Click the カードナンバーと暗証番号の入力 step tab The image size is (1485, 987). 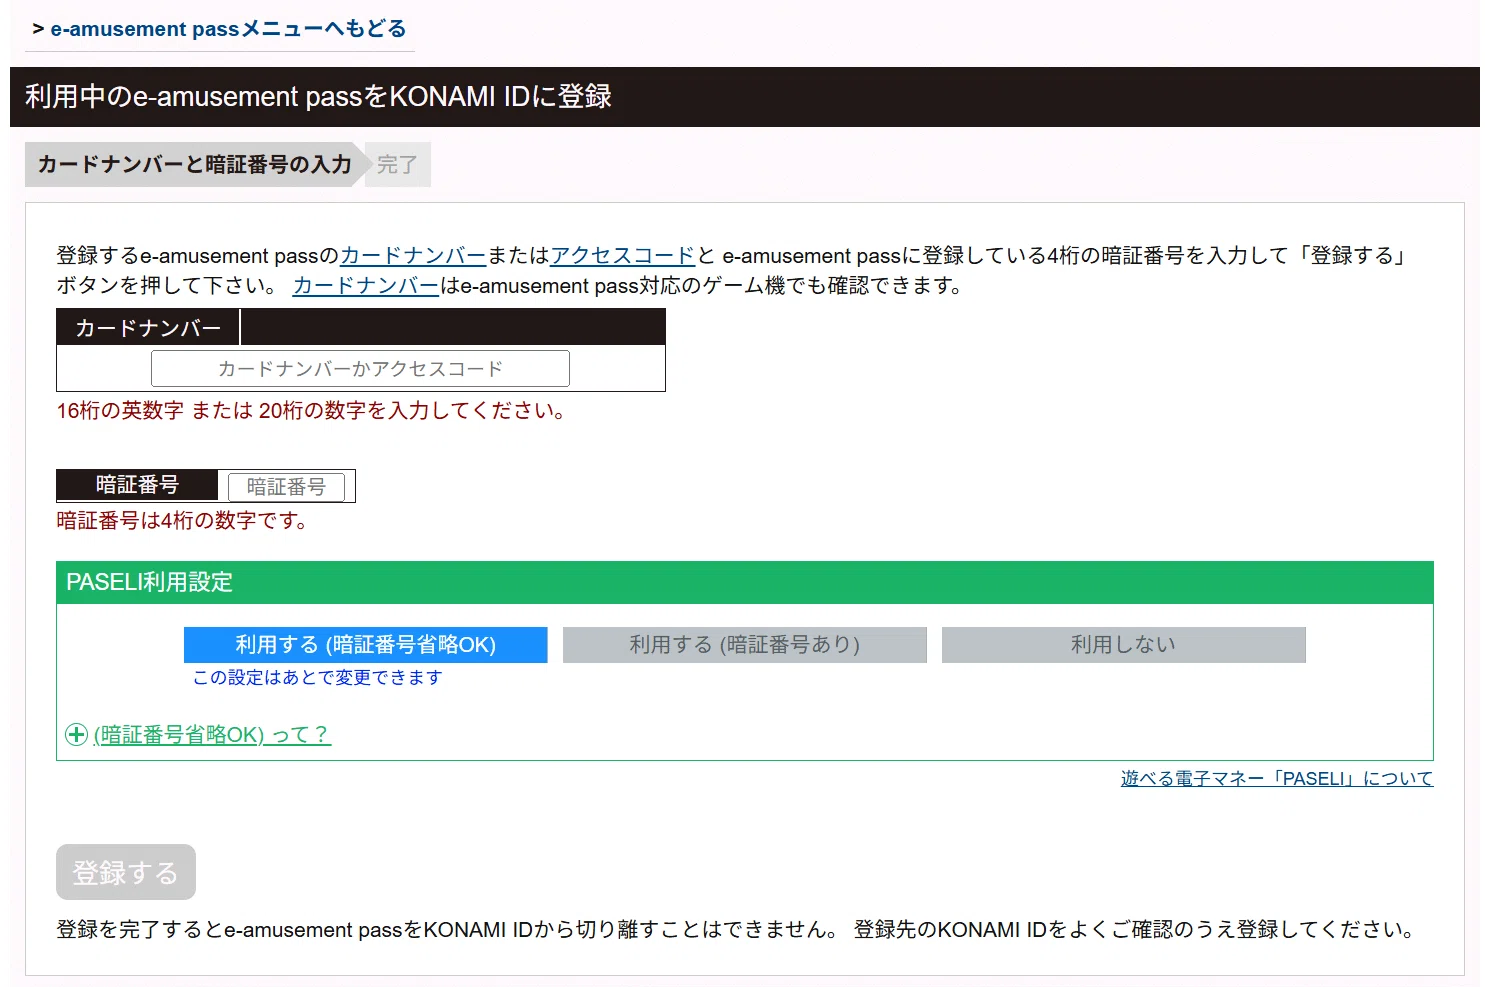[194, 165]
